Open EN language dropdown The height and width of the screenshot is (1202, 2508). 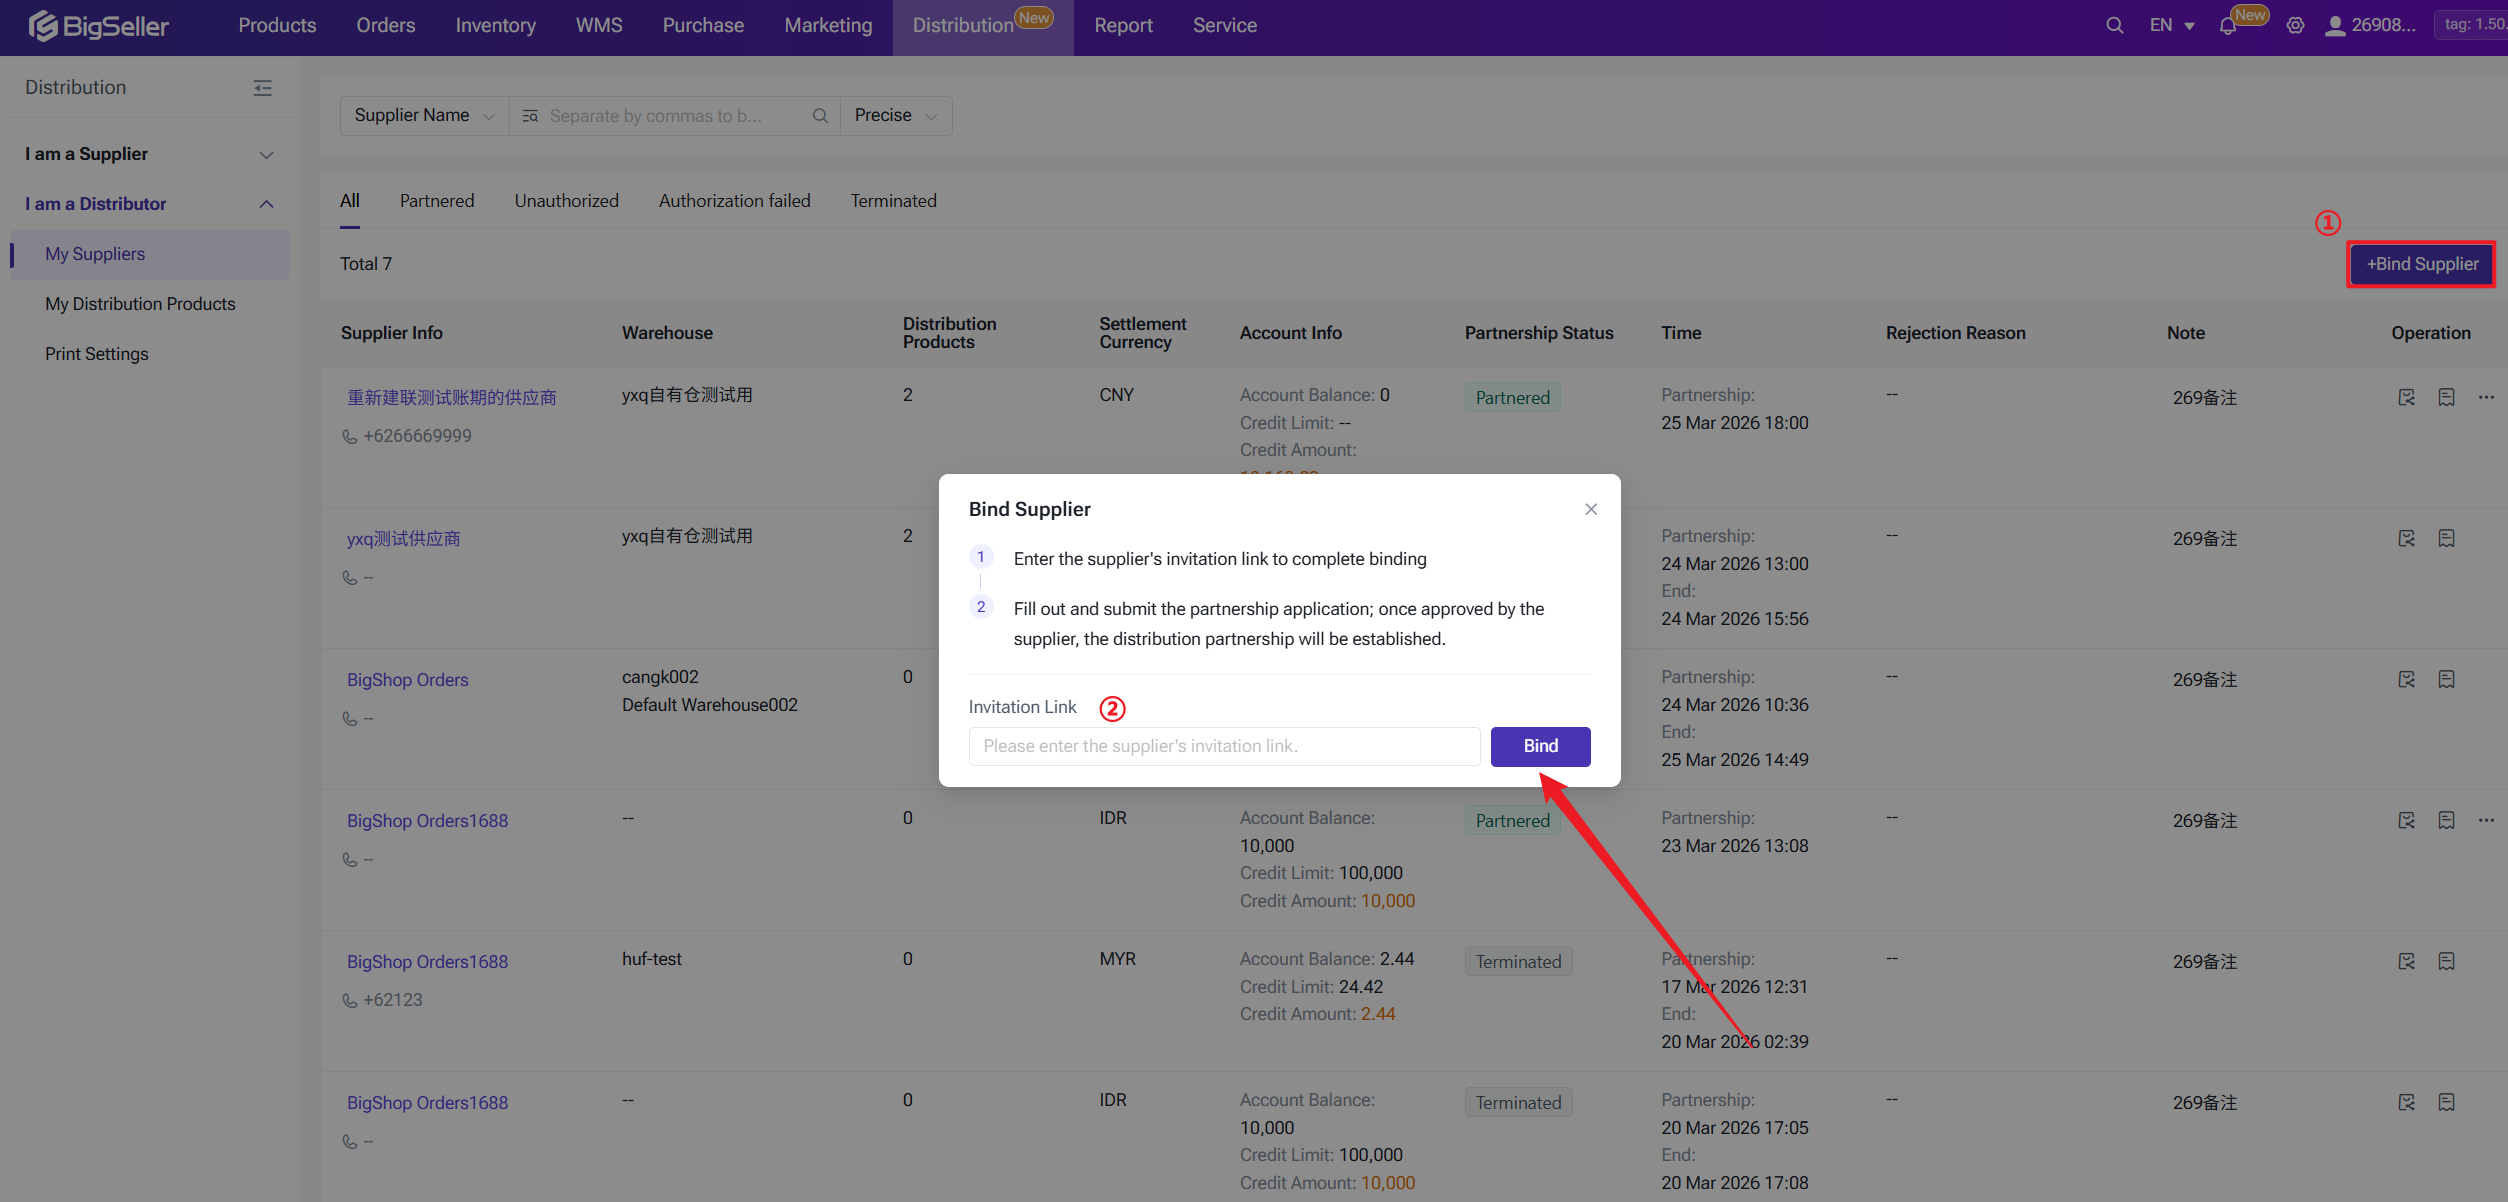[2171, 26]
